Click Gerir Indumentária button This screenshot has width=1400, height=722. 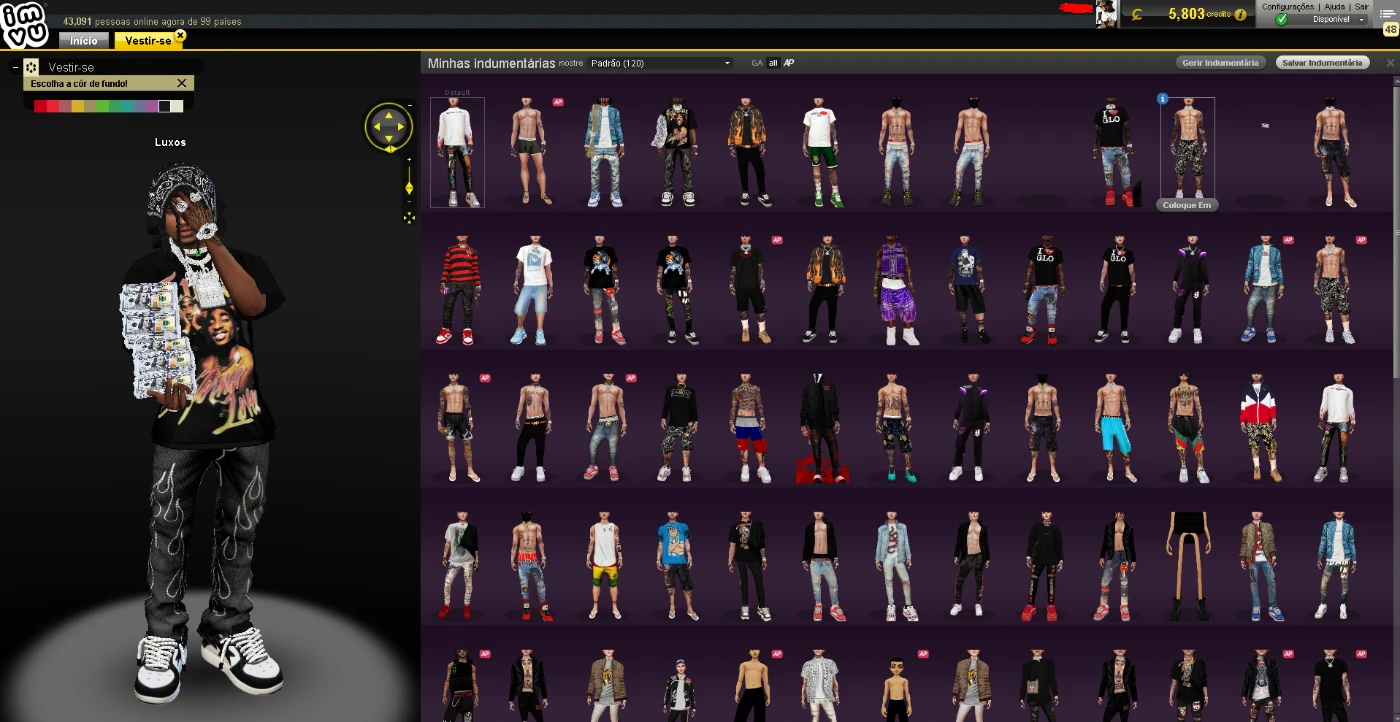click(x=1220, y=63)
